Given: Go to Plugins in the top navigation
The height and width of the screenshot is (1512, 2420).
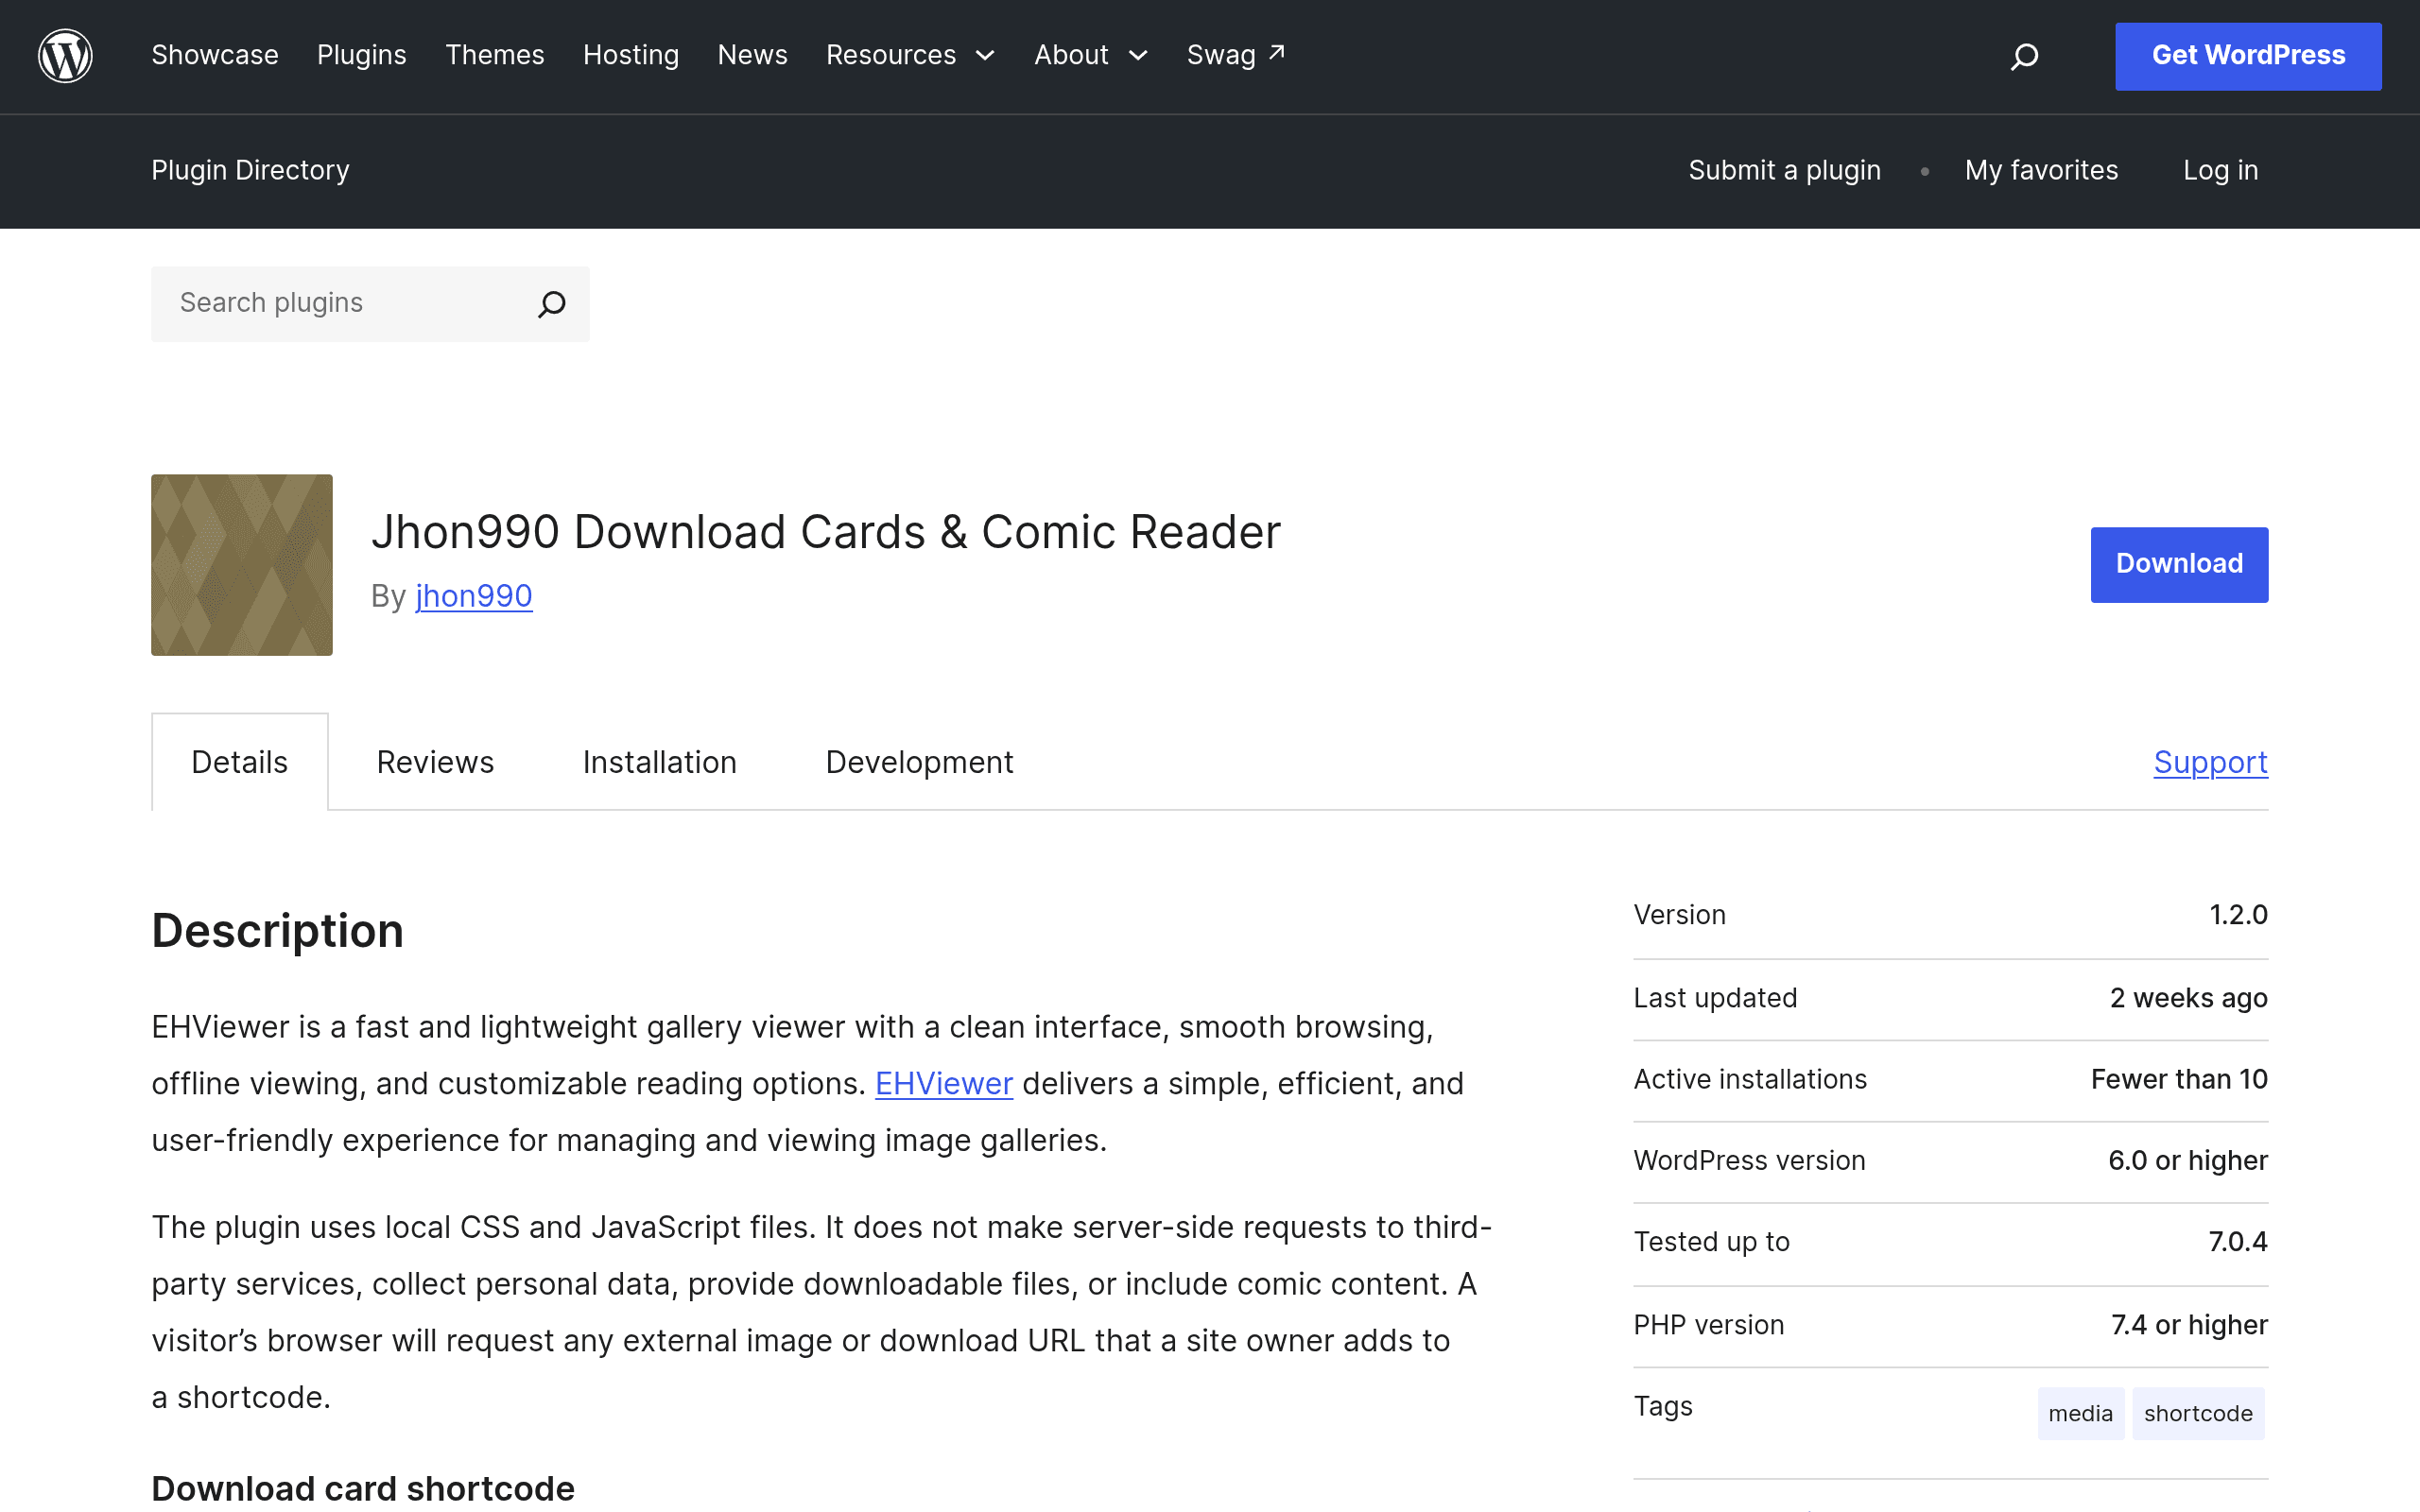Looking at the screenshot, I should 362,55.
